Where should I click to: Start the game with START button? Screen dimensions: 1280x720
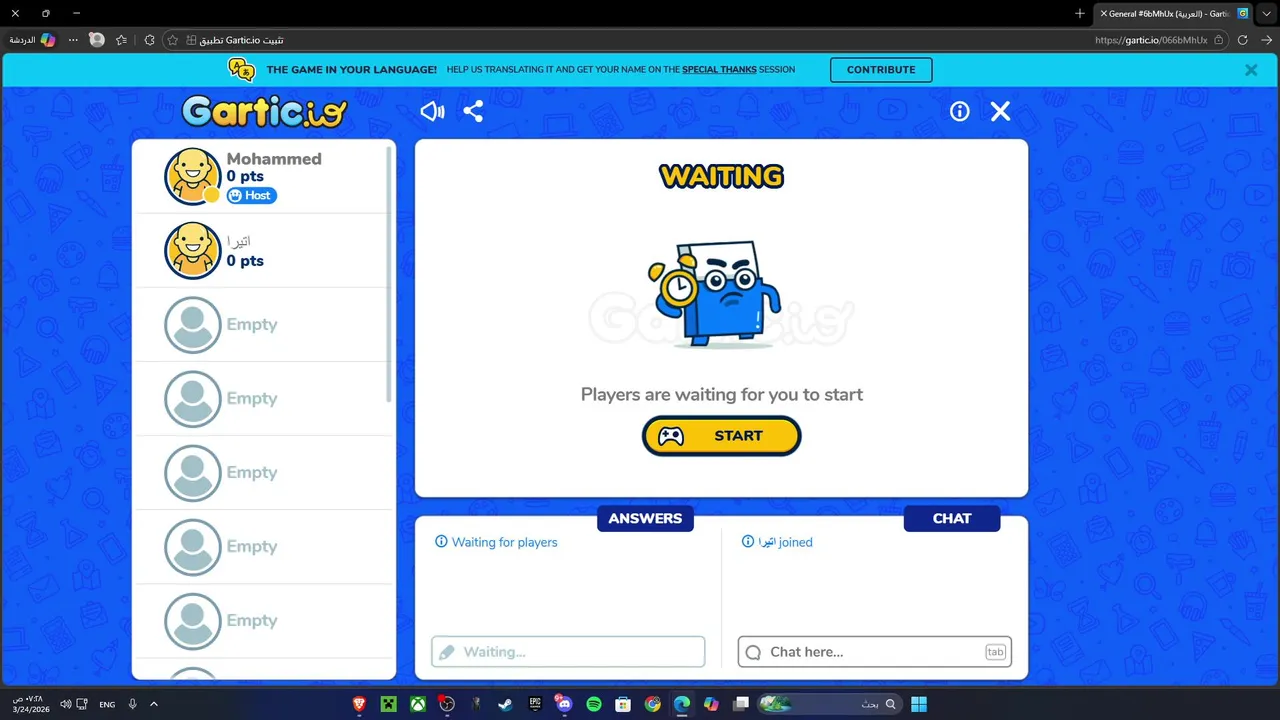coord(721,436)
